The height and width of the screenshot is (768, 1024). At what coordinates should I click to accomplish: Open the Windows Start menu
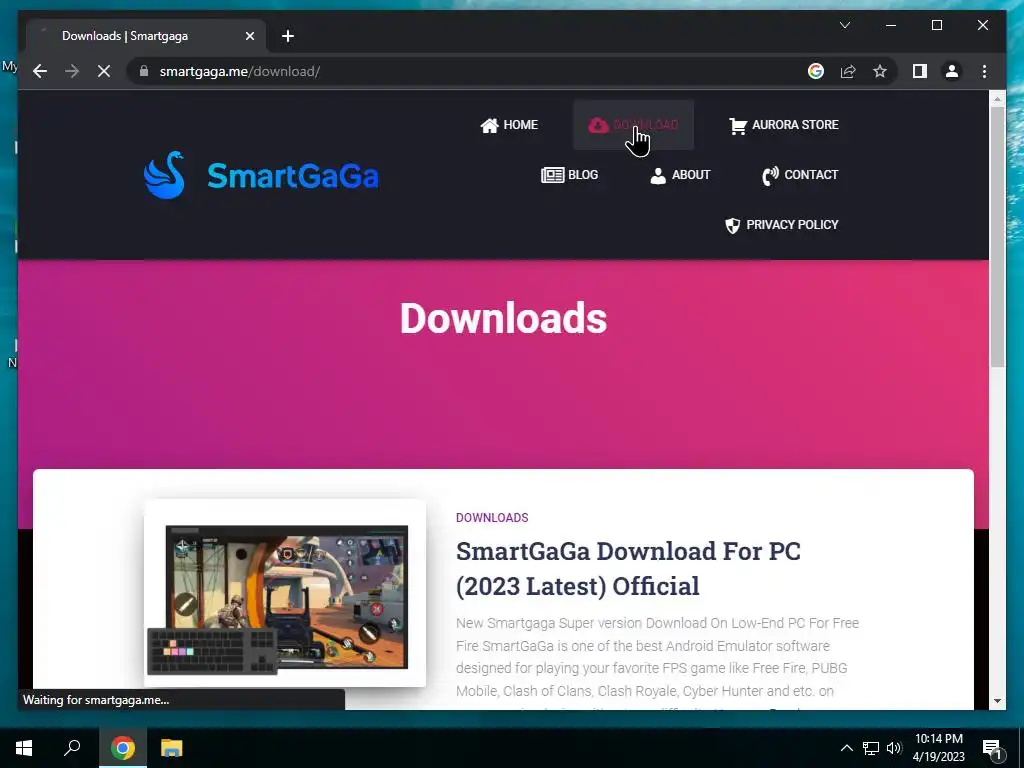click(24, 748)
